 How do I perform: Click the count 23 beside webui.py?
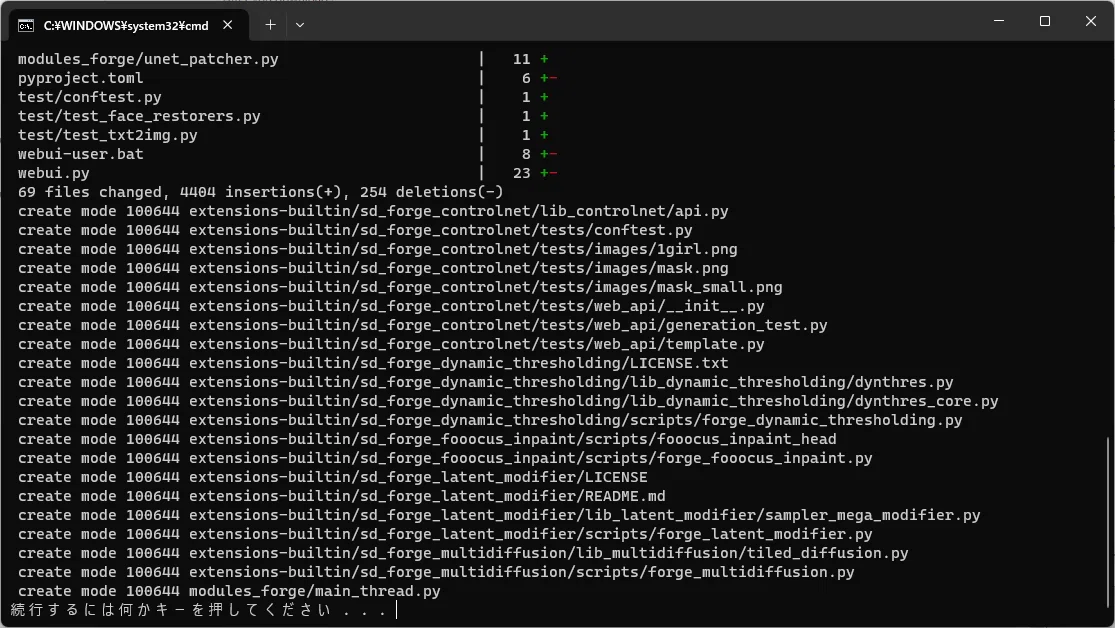[521, 174]
